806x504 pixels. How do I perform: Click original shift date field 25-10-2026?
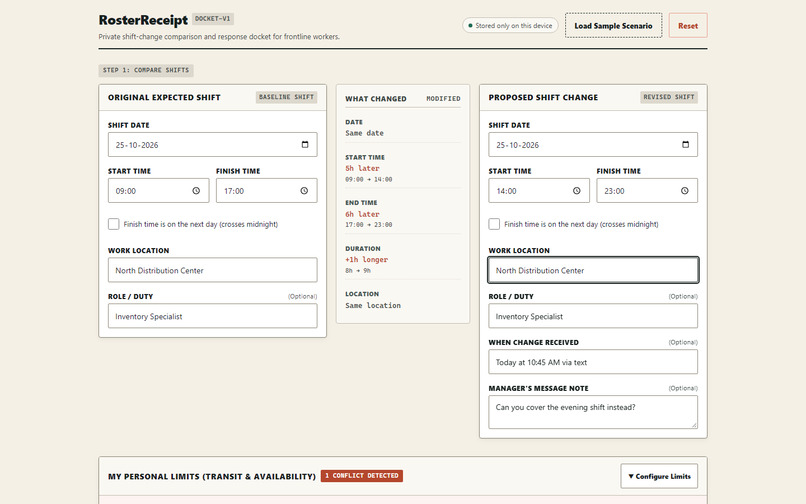coord(212,145)
